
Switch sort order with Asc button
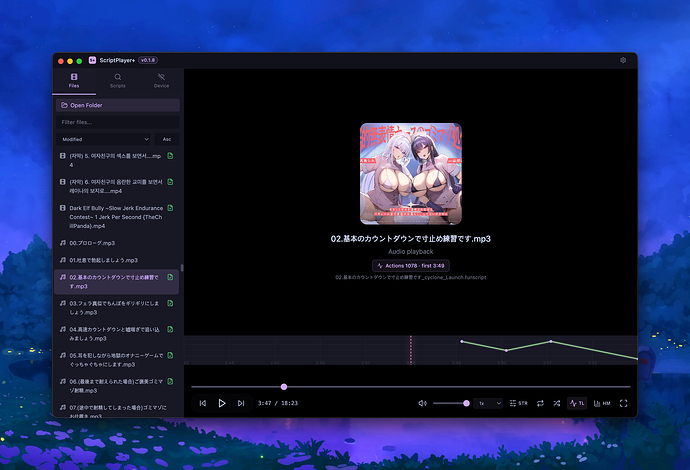(167, 139)
